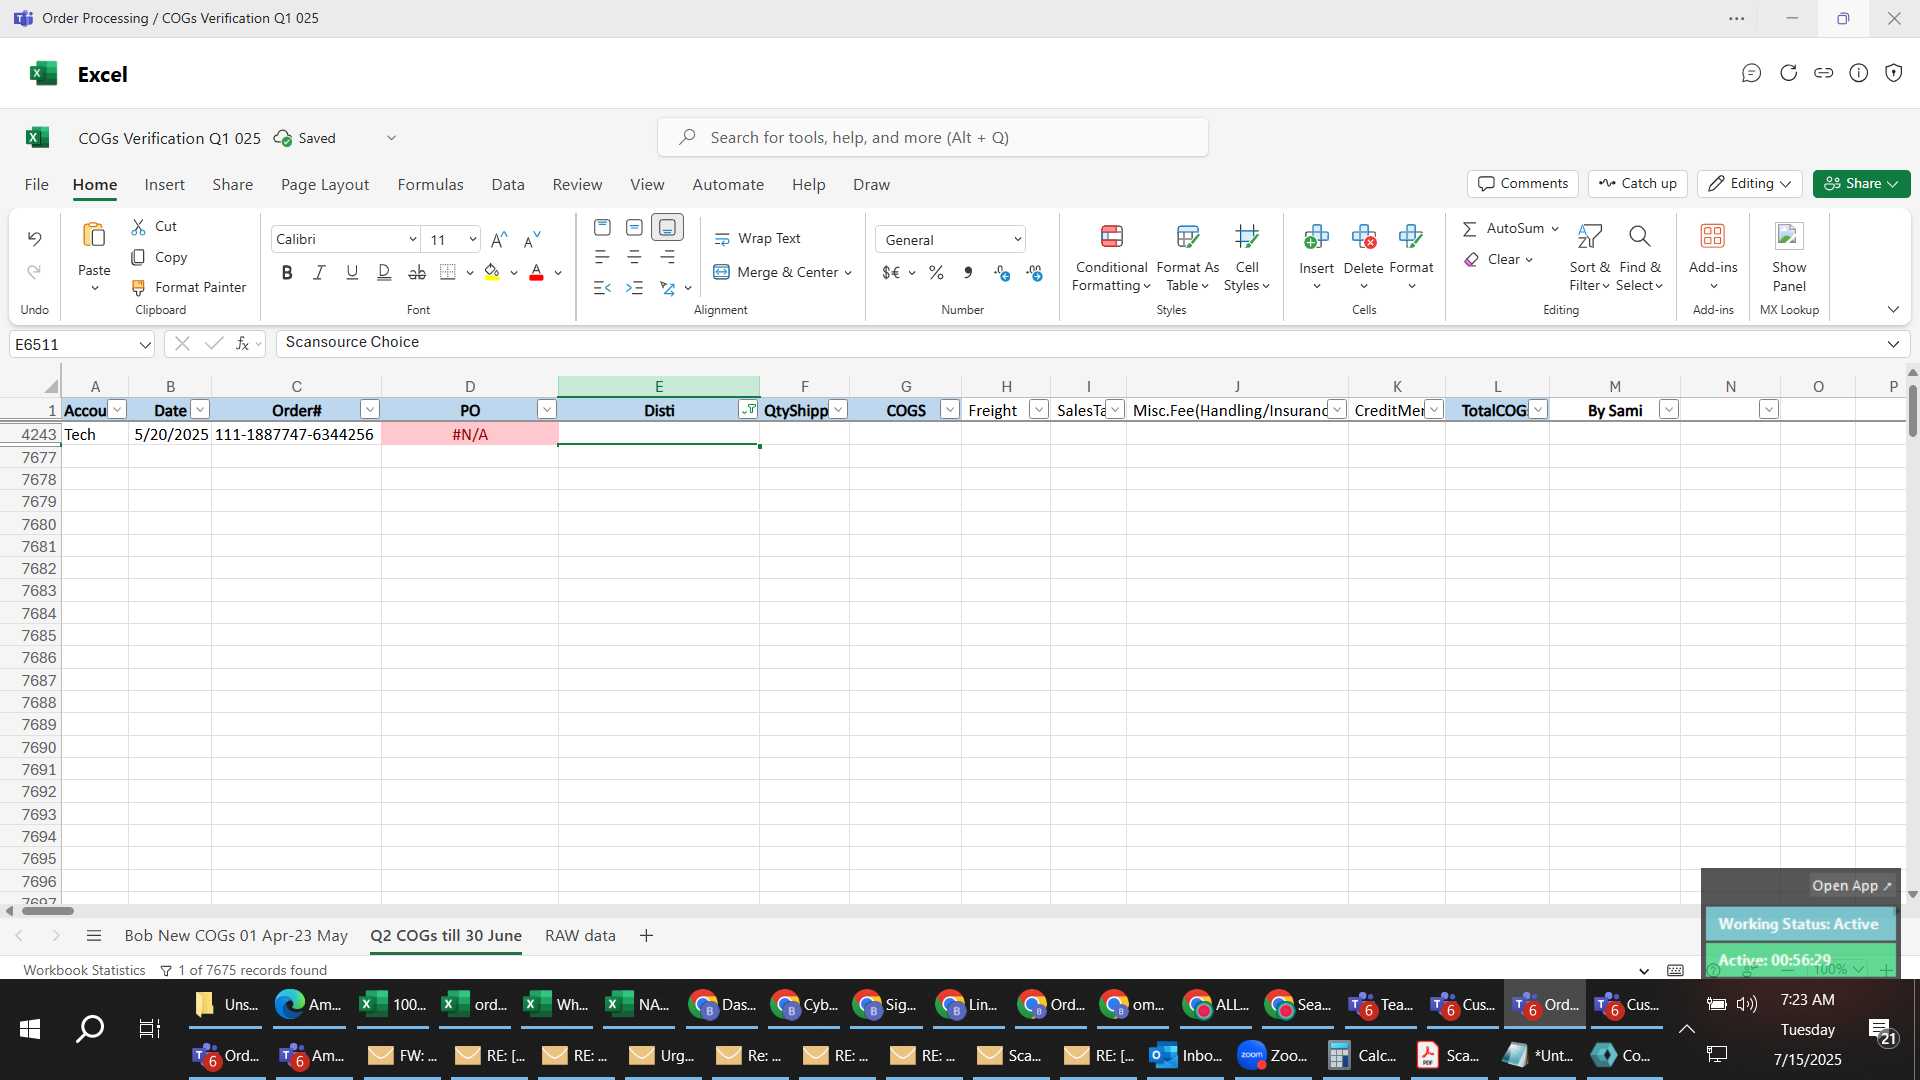The height and width of the screenshot is (1080, 1920).
Task: Decrease the indent
Action: 602,288
